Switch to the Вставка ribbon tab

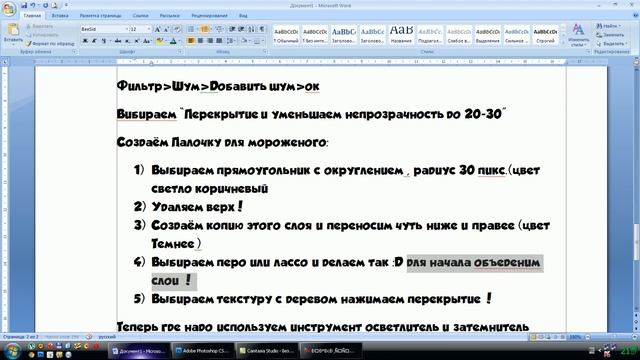point(60,16)
